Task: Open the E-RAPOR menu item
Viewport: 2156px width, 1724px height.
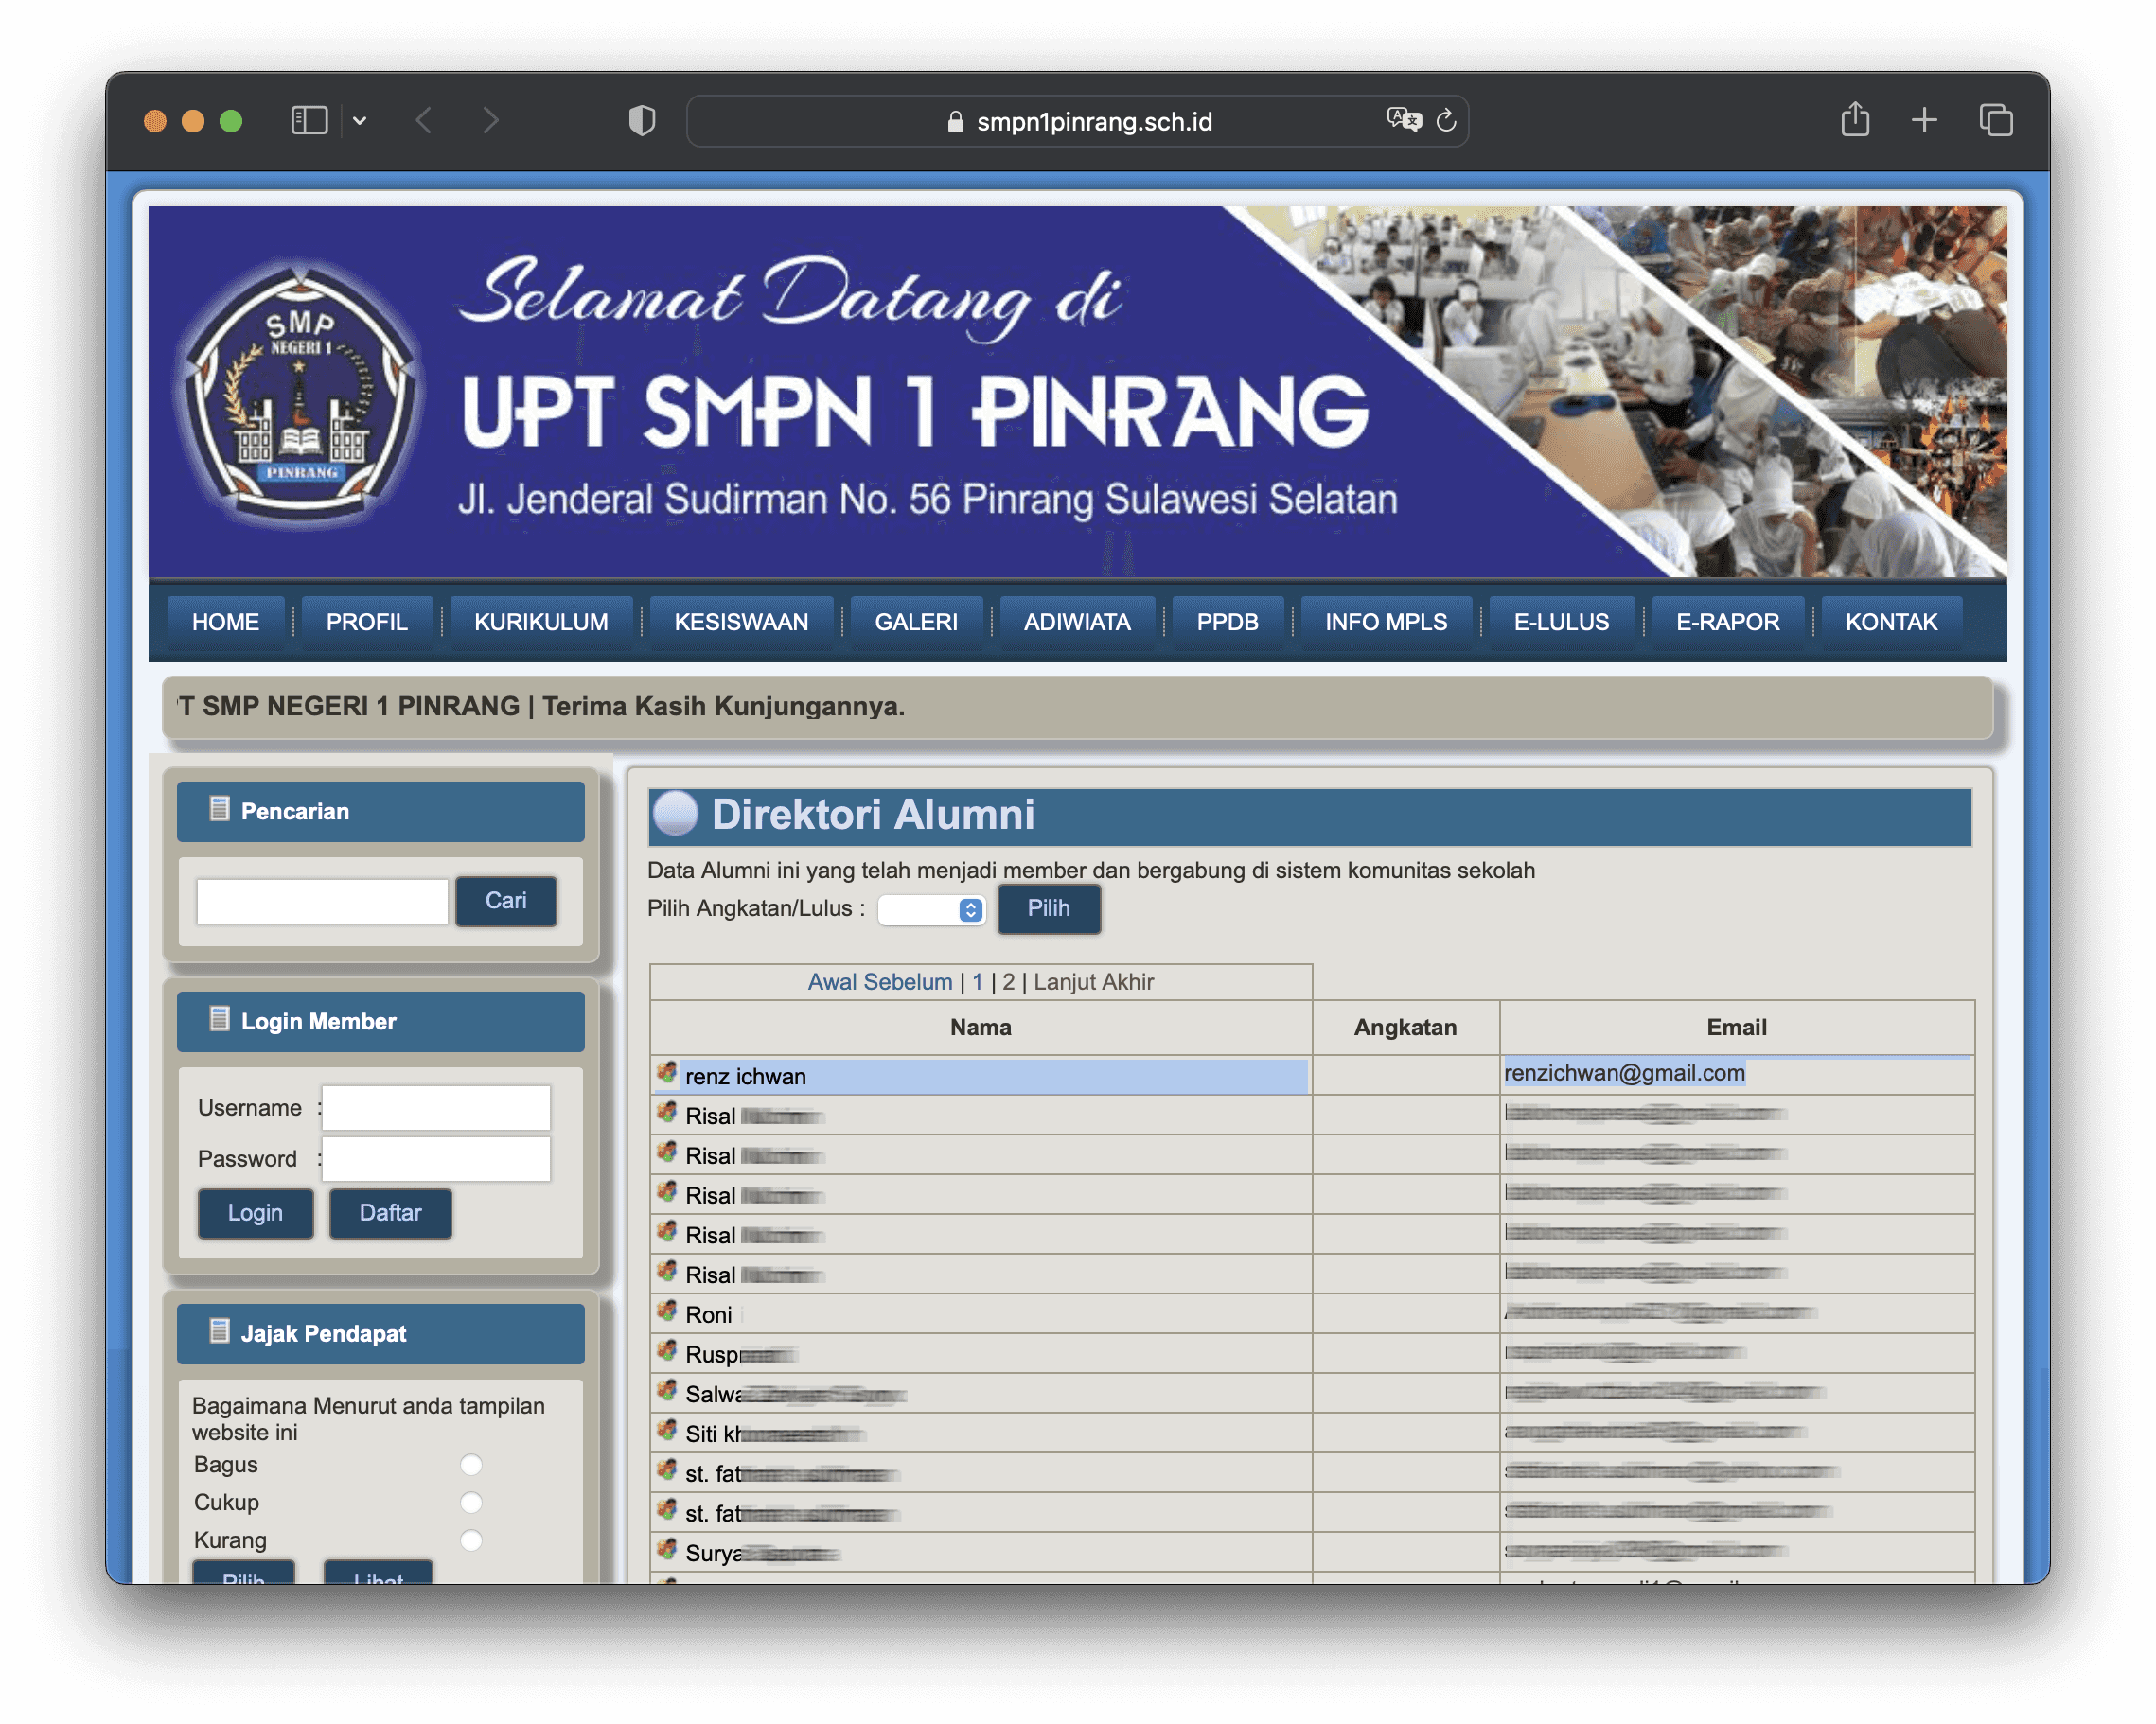Action: (x=1727, y=622)
